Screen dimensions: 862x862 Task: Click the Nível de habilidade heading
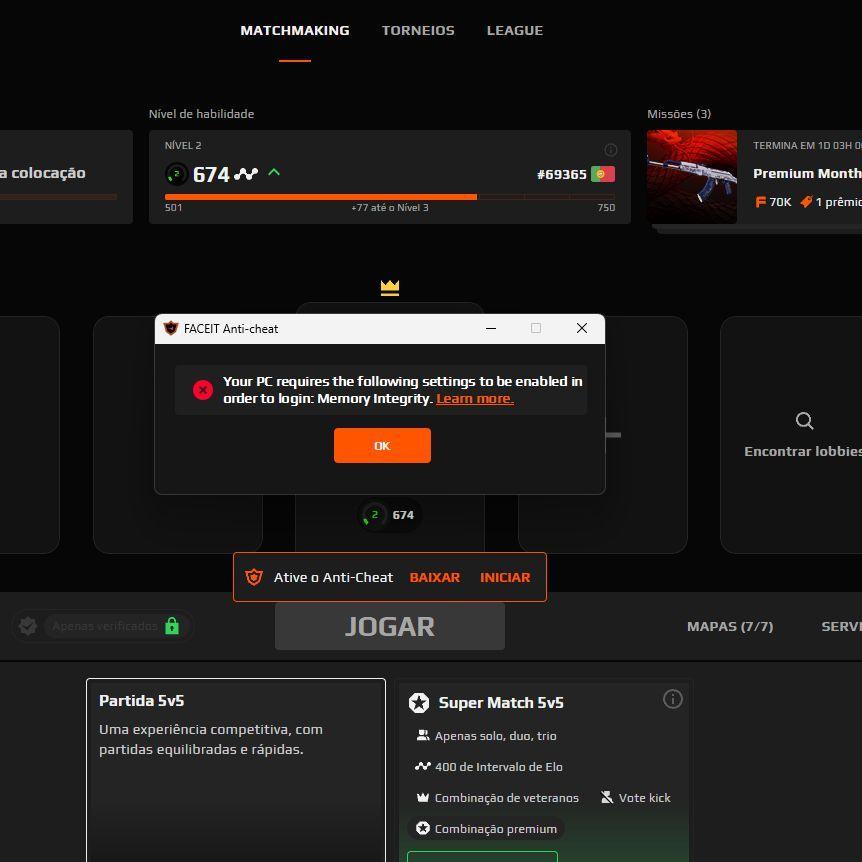(201, 114)
